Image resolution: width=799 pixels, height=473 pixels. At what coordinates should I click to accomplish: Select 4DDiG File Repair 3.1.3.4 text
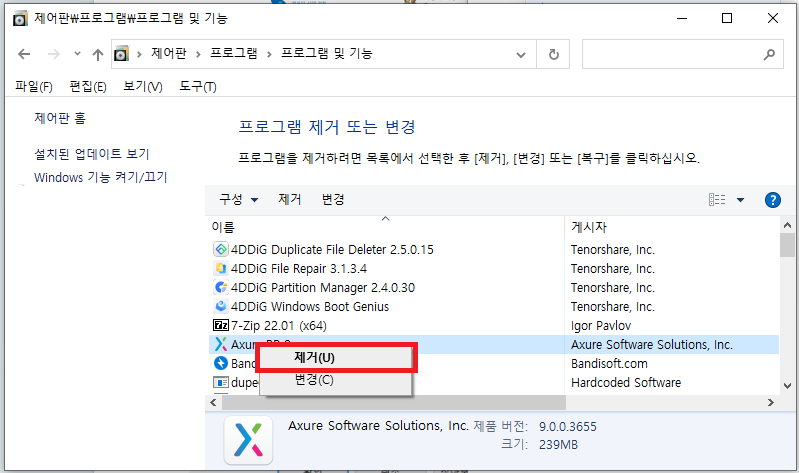pos(299,269)
